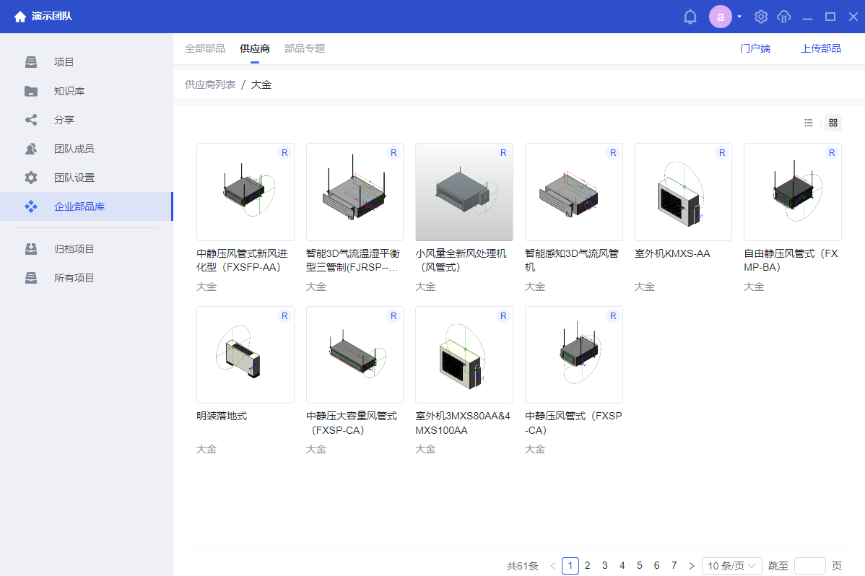Viewport: 865px width, 576px height.
Task: Select page 1 in pagination
Action: tap(570, 566)
